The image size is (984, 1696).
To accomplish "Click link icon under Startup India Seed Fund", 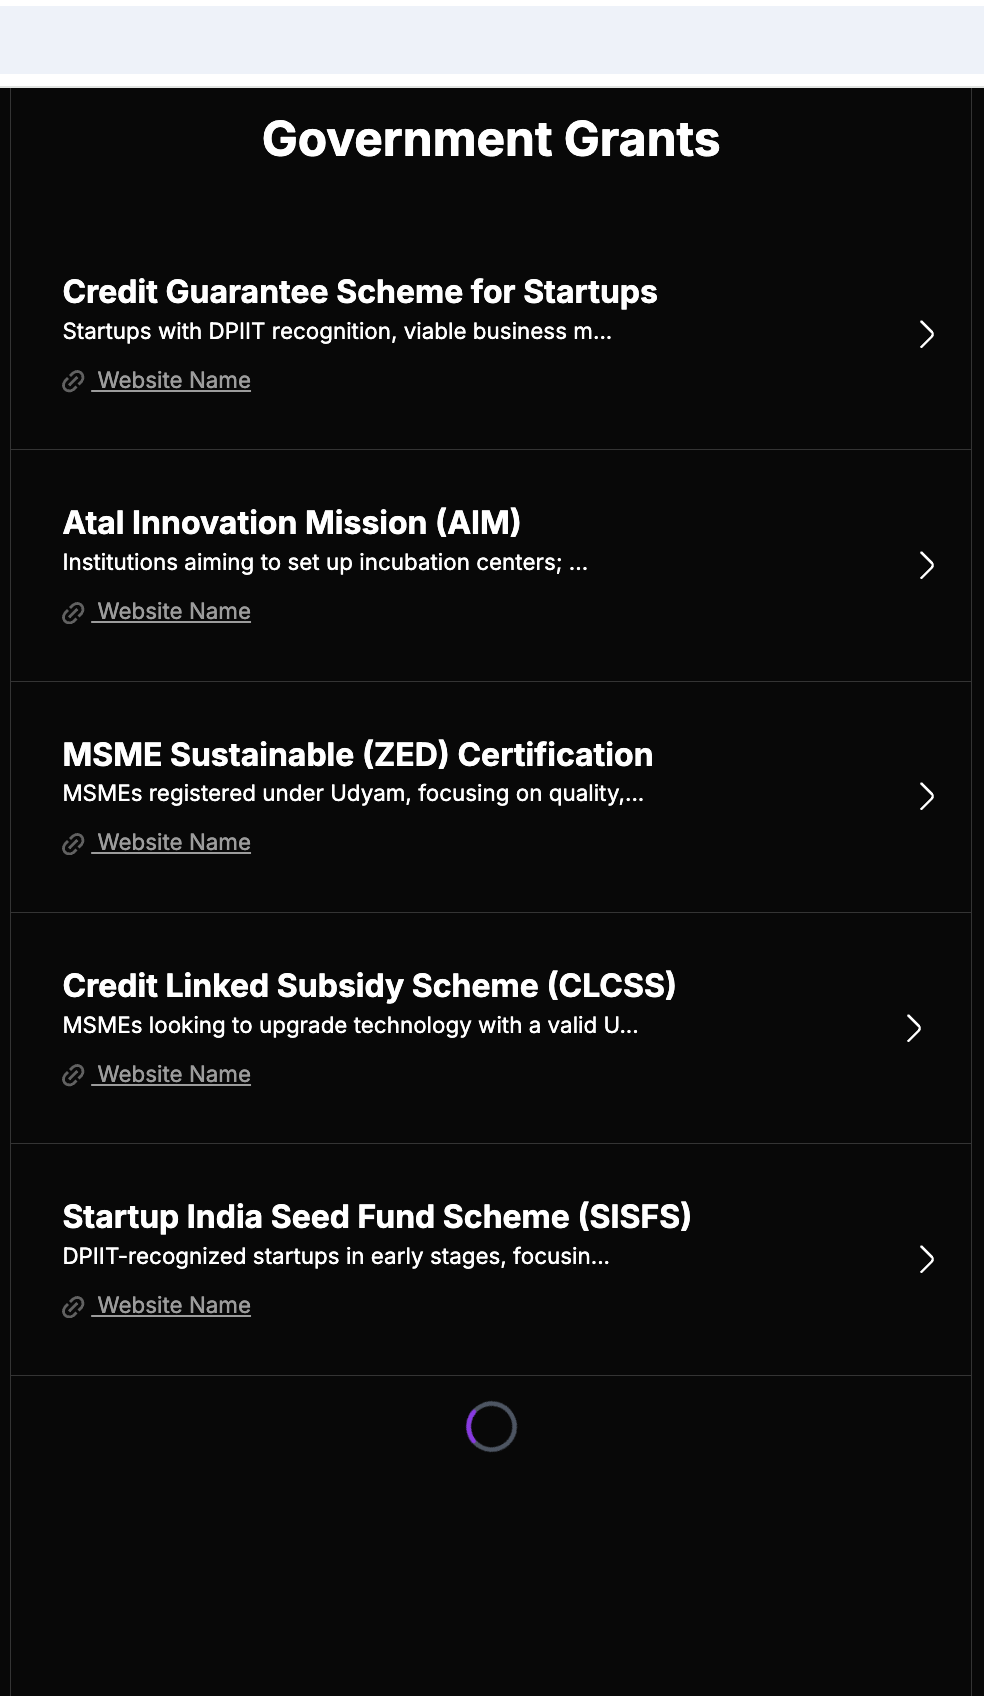I will pyautogui.click(x=73, y=1307).
